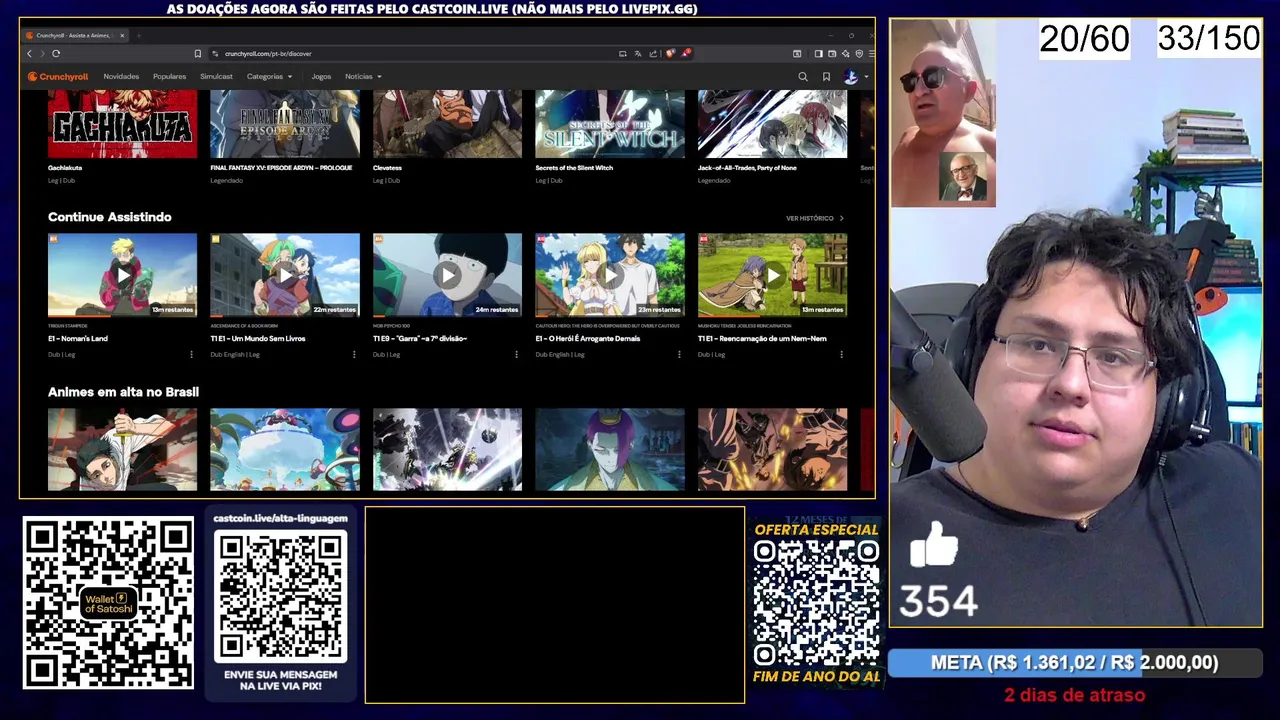Open three-dot menu for Garra a 7ª divisão

coord(516,354)
